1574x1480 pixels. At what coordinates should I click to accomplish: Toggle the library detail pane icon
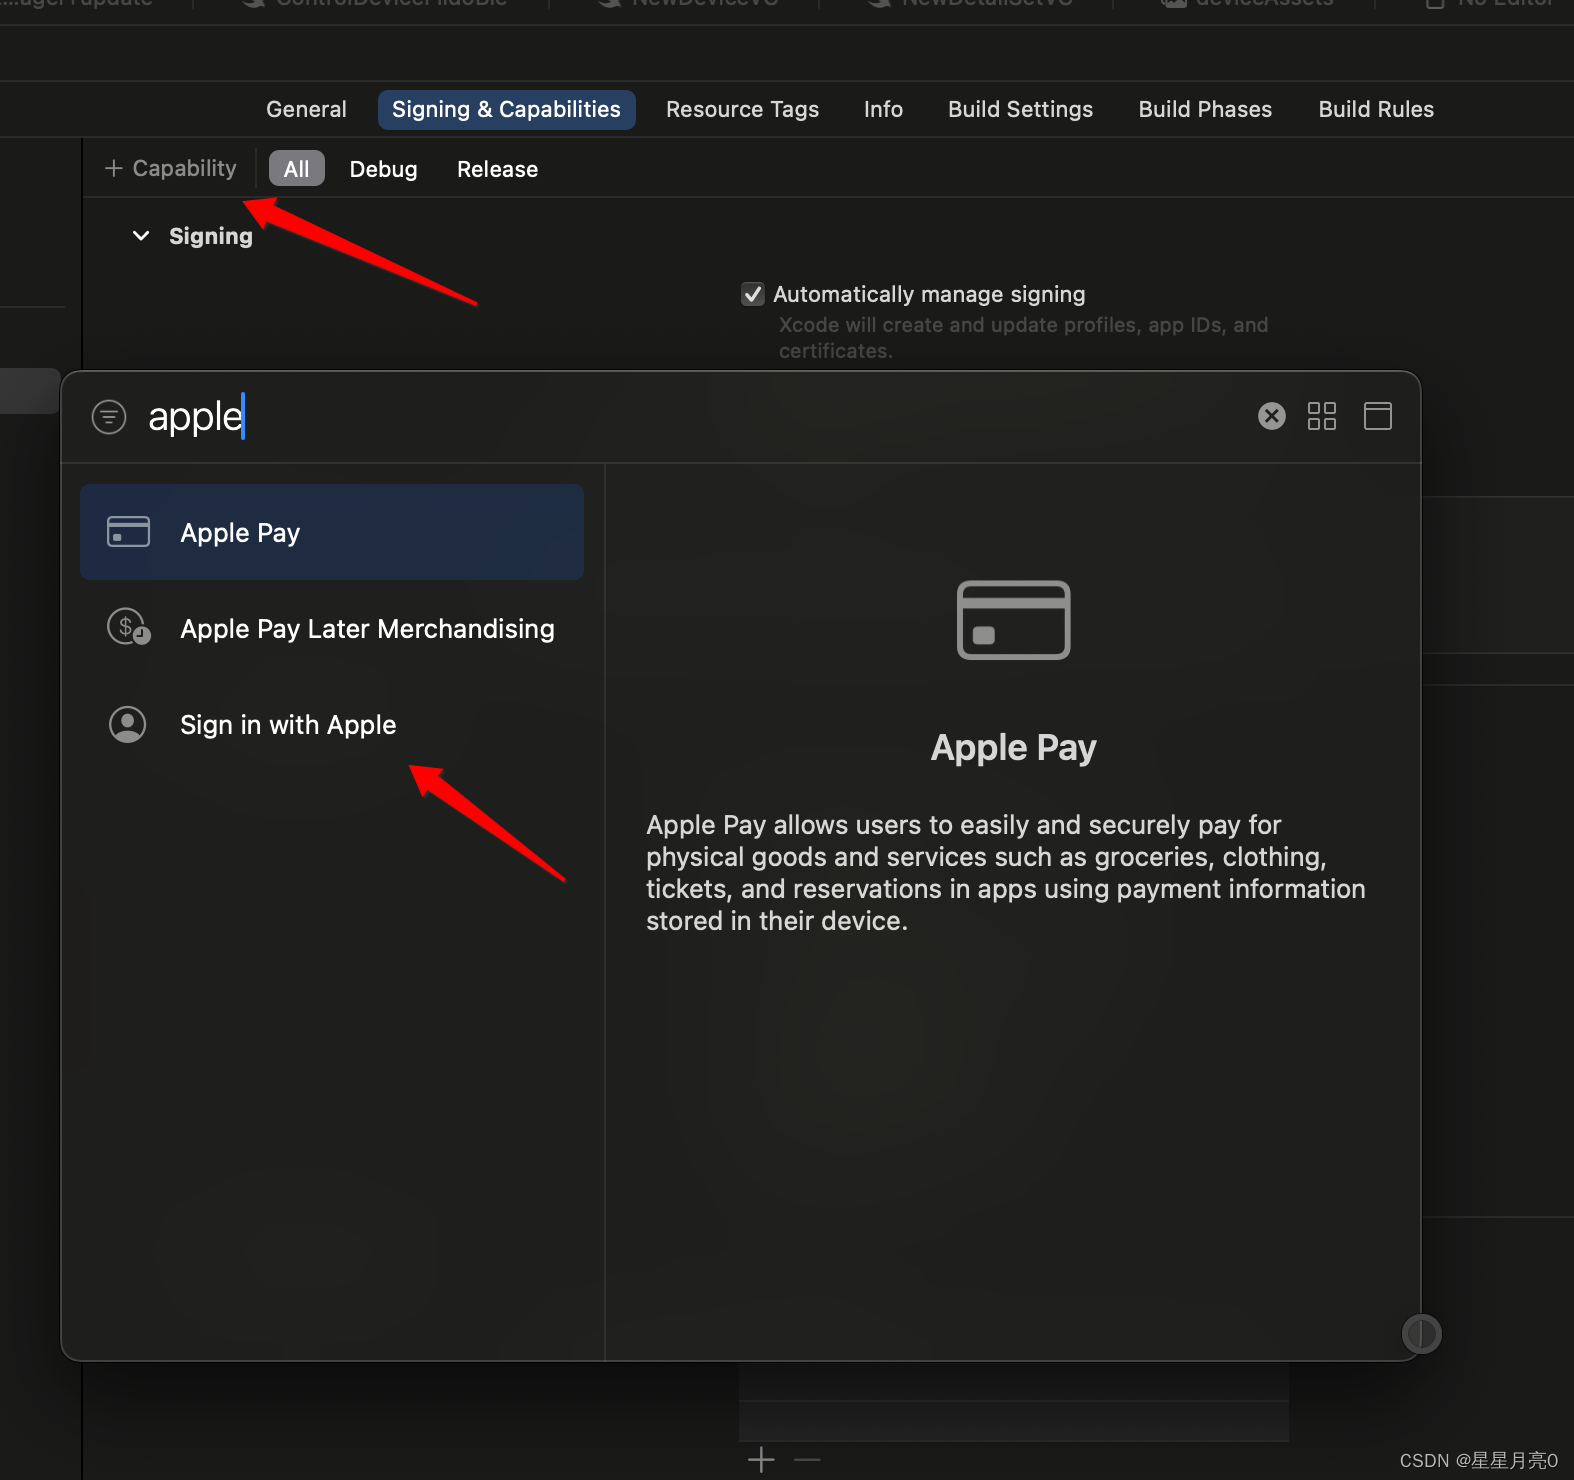1378,416
